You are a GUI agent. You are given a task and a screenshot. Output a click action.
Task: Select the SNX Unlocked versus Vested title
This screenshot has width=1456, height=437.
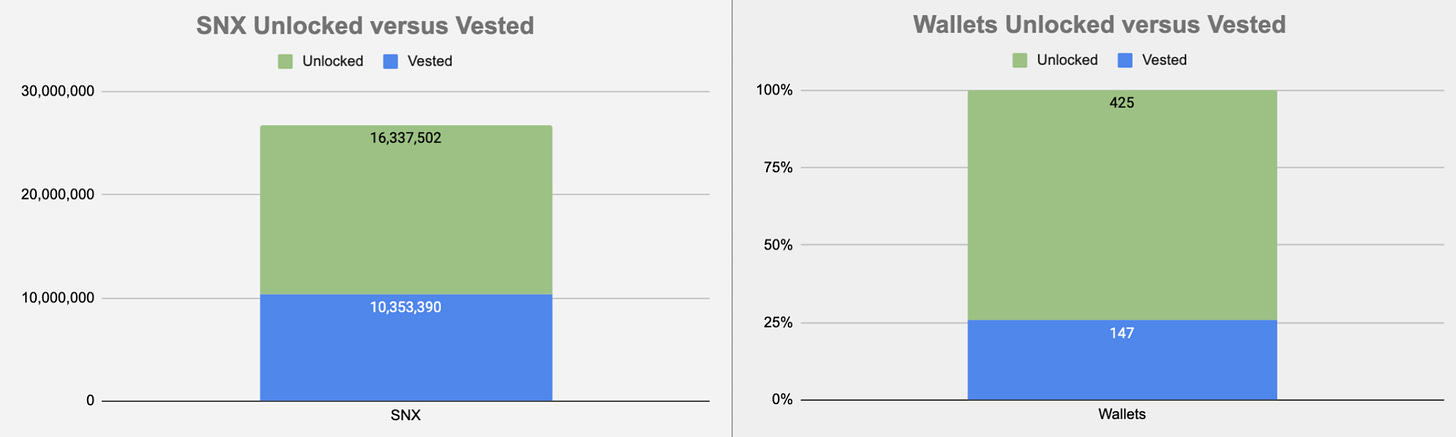pyautogui.click(x=406, y=26)
